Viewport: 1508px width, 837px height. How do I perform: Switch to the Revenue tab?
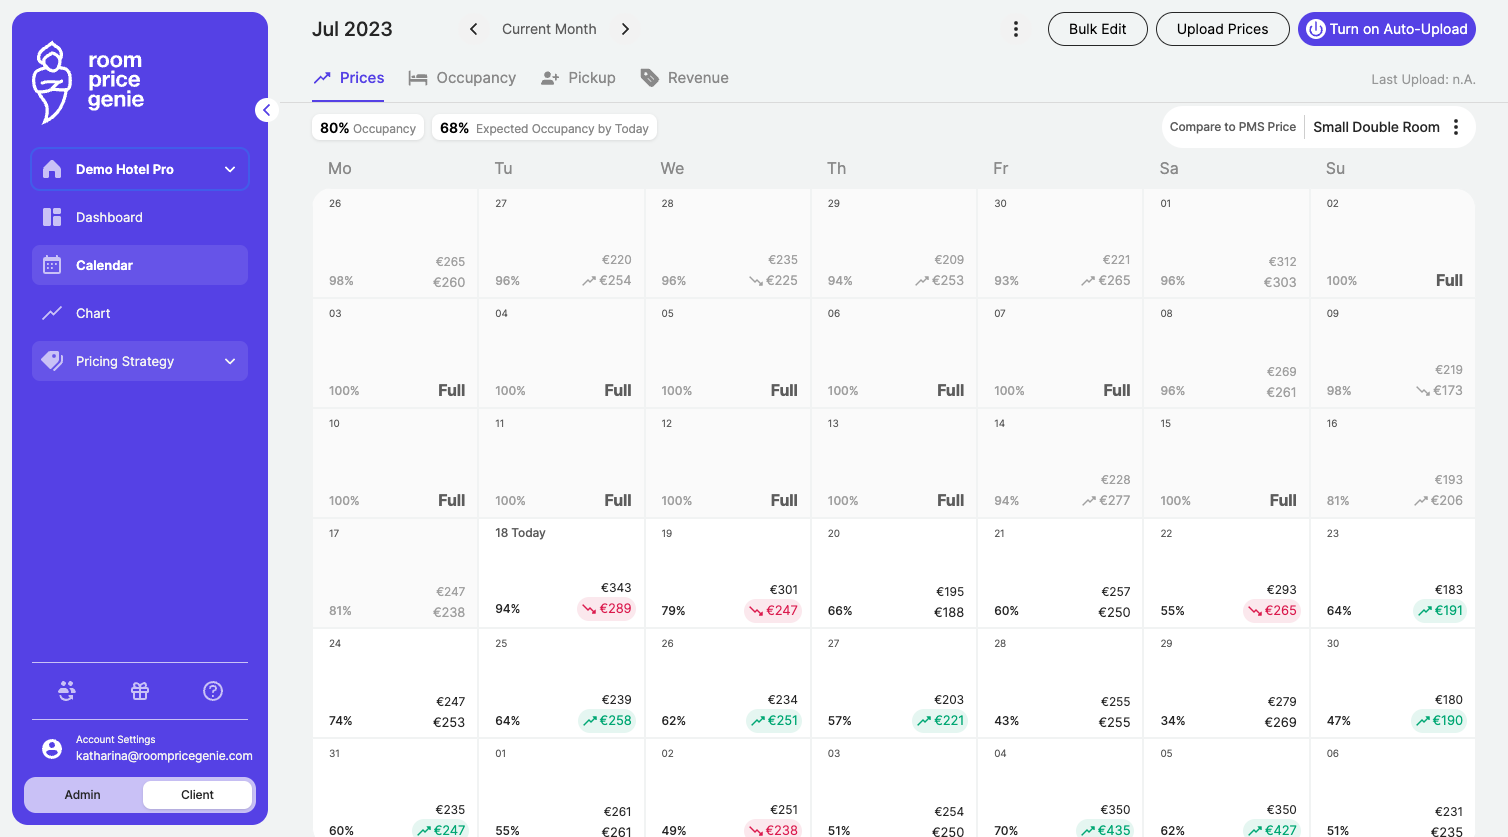click(x=684, y=78)
